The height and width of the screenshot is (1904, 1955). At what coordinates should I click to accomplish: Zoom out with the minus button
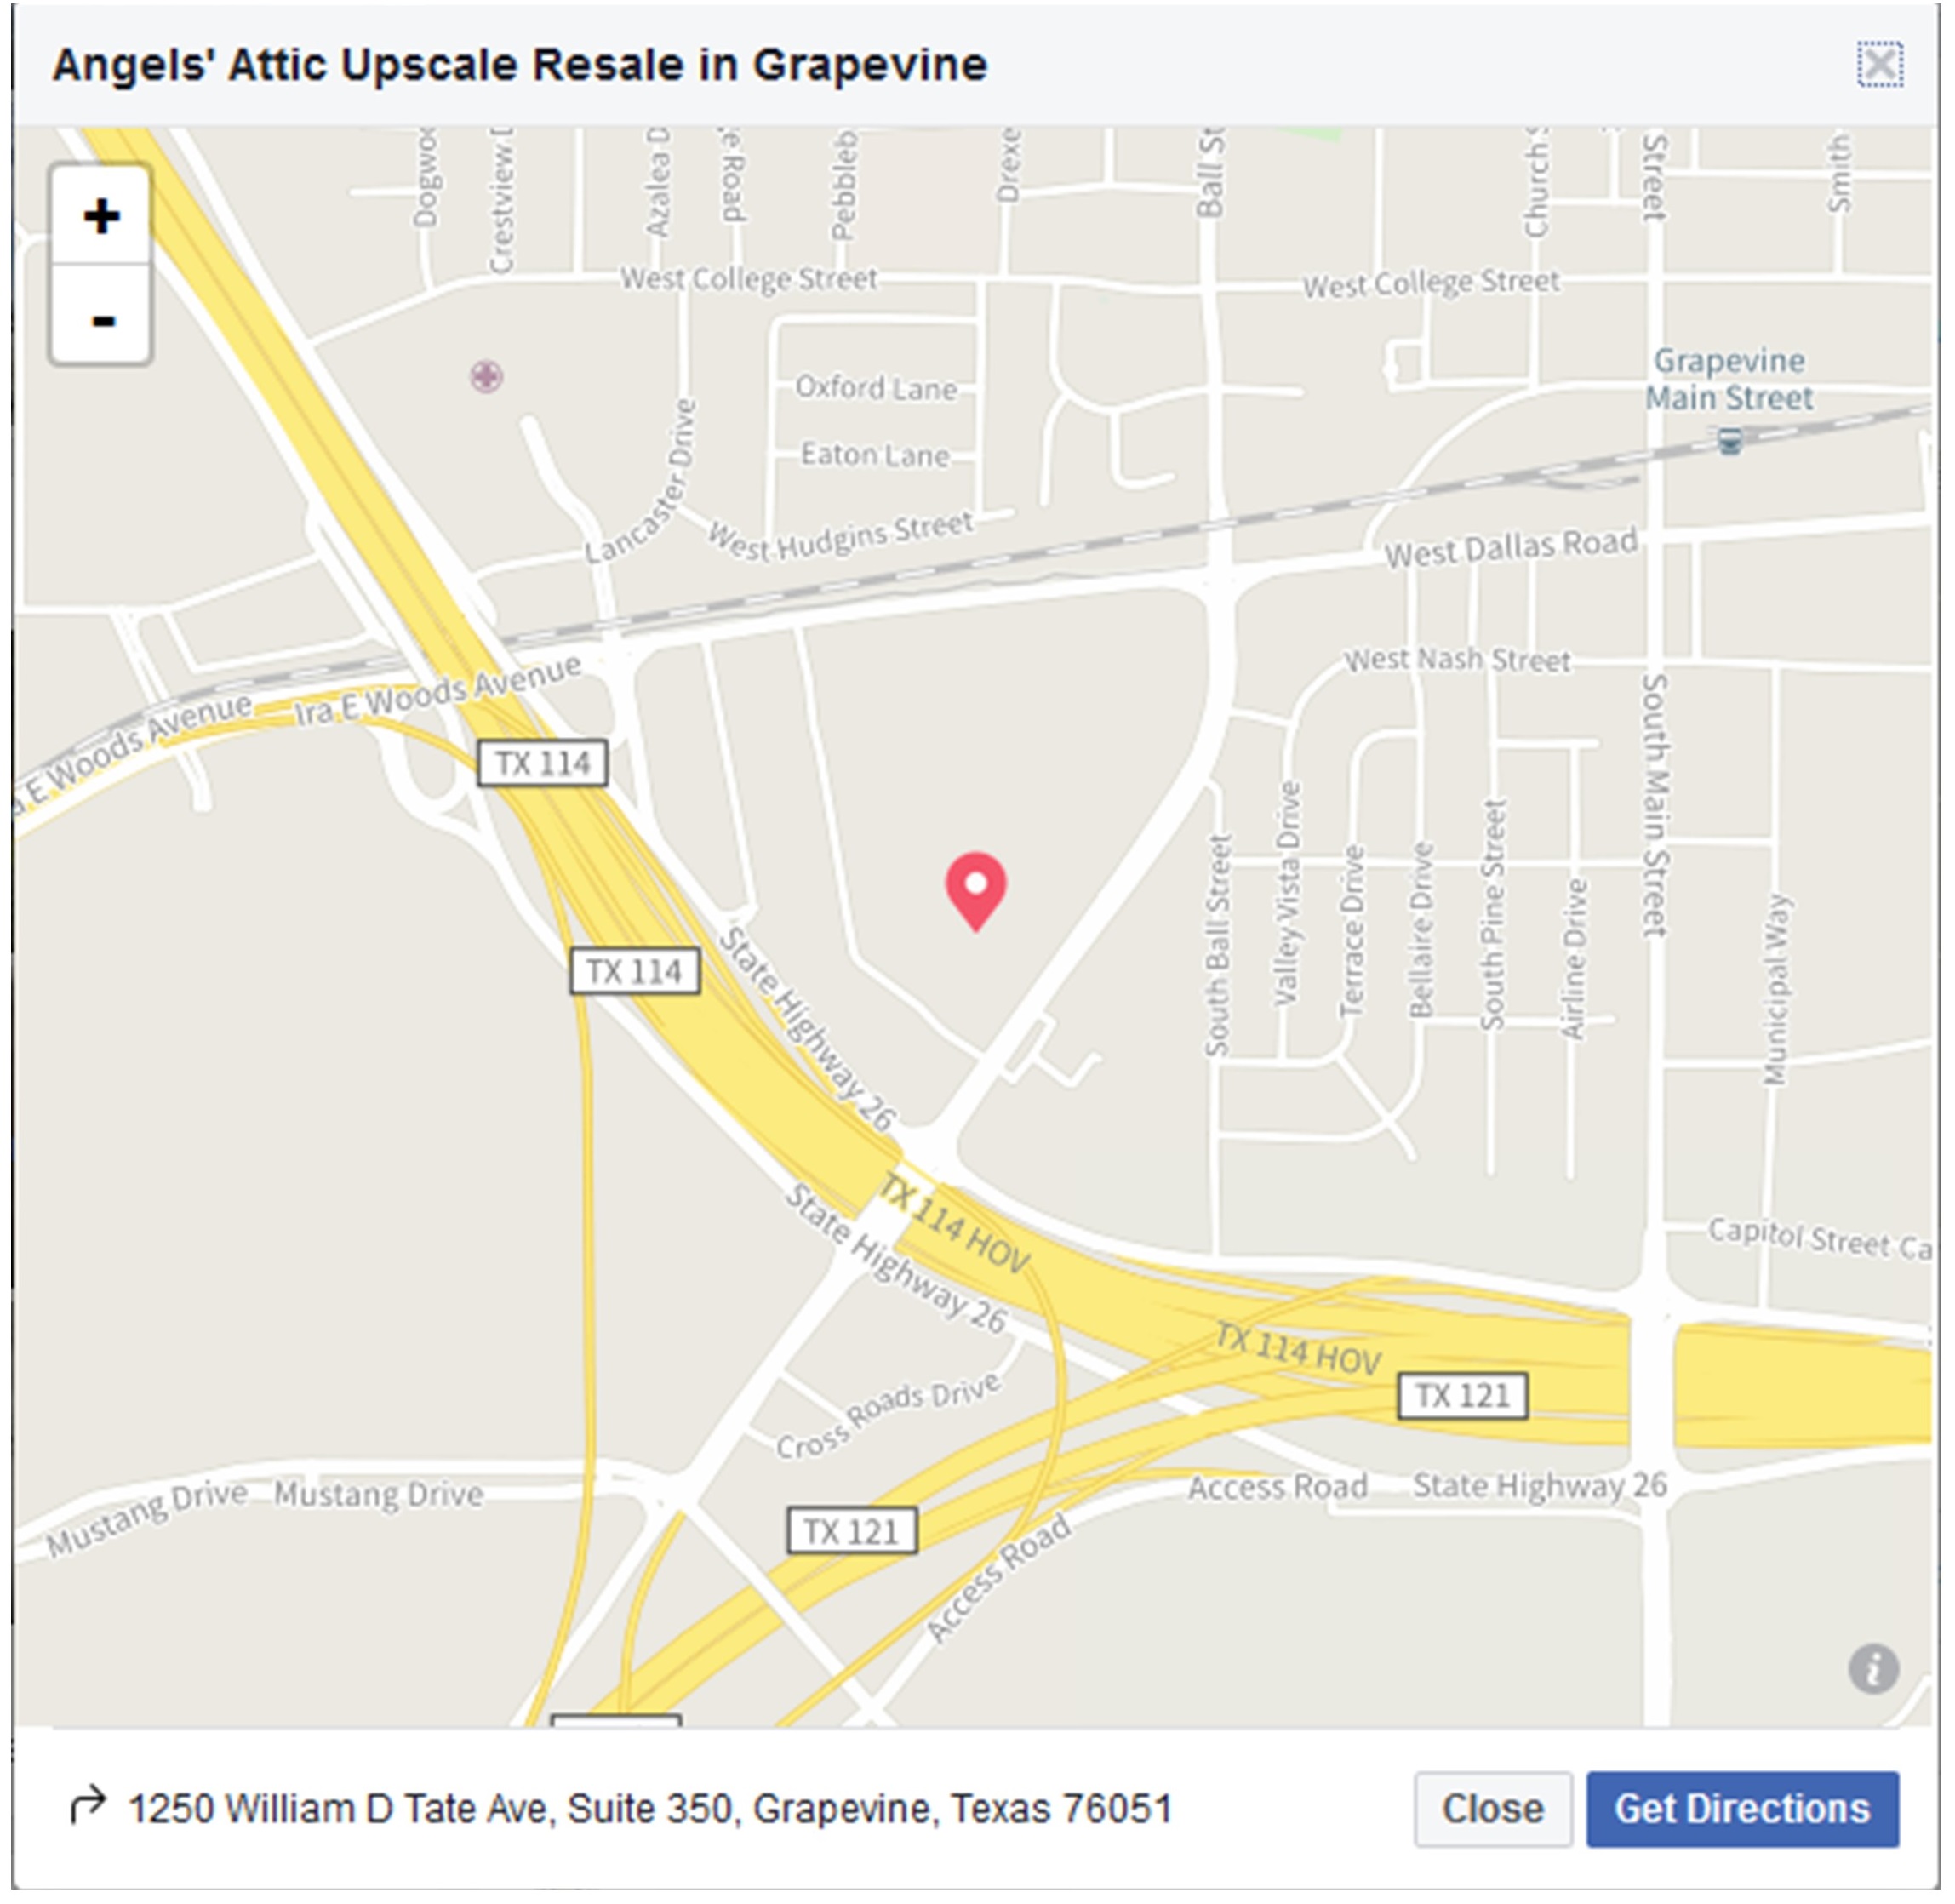tap(101, 316)
